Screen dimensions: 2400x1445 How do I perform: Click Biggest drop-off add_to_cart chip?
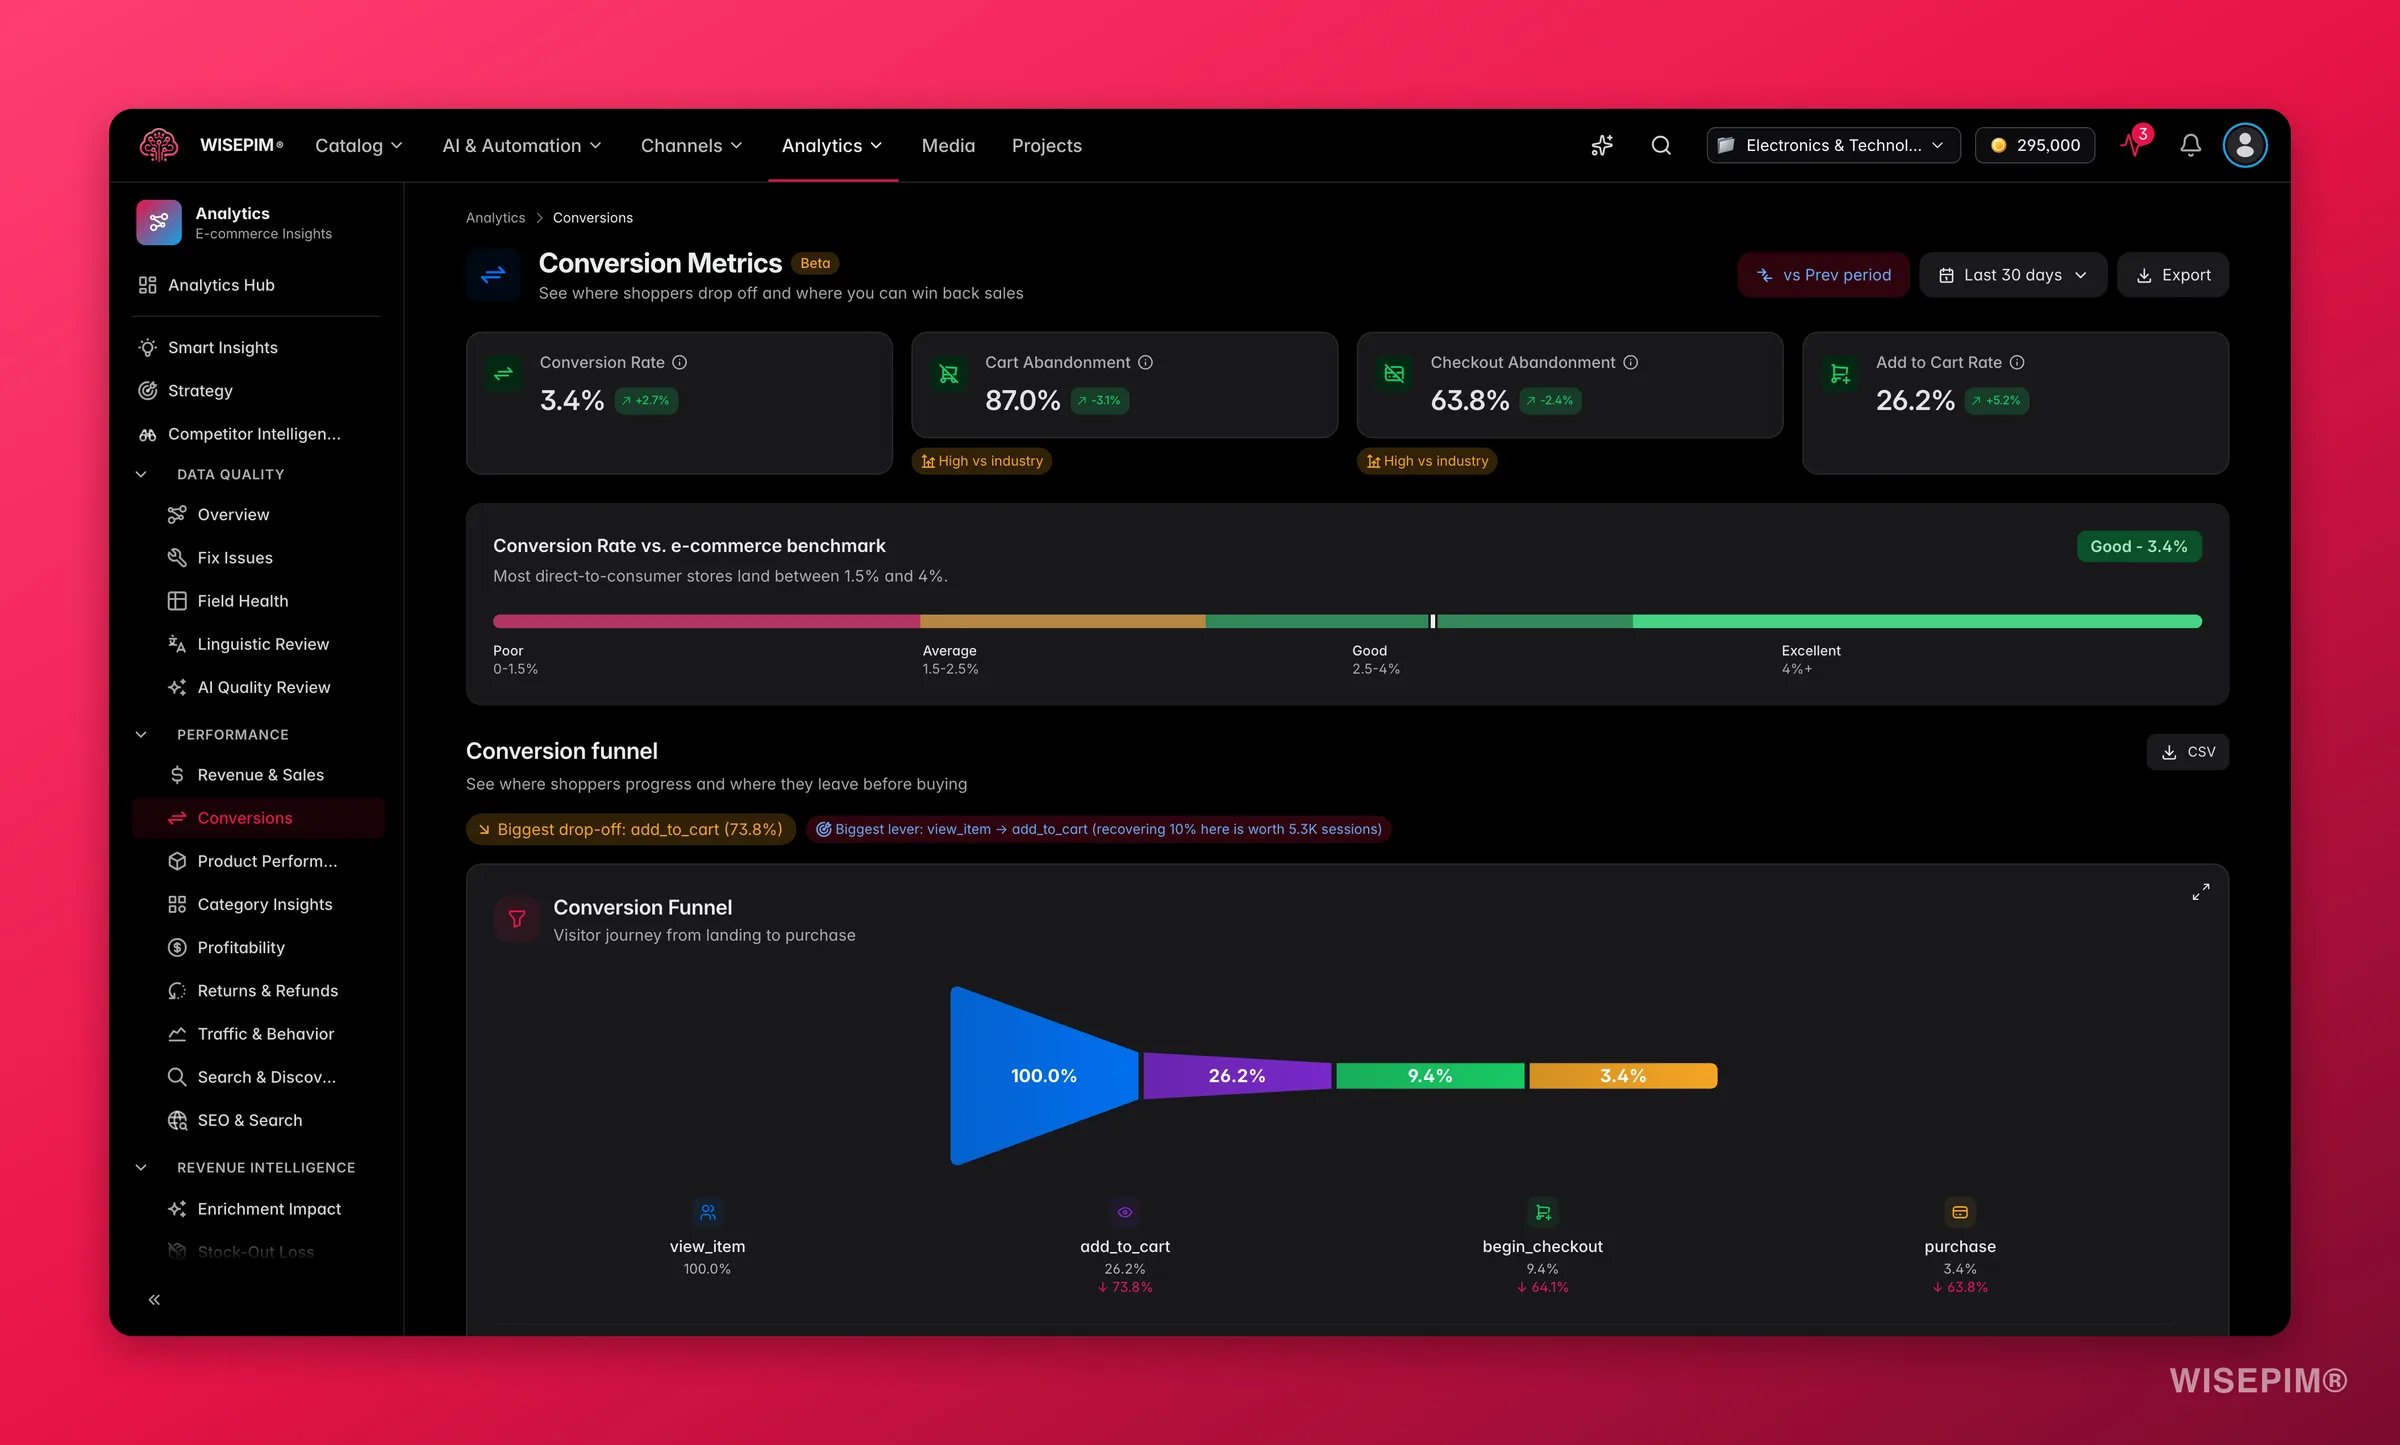point(631,829)
